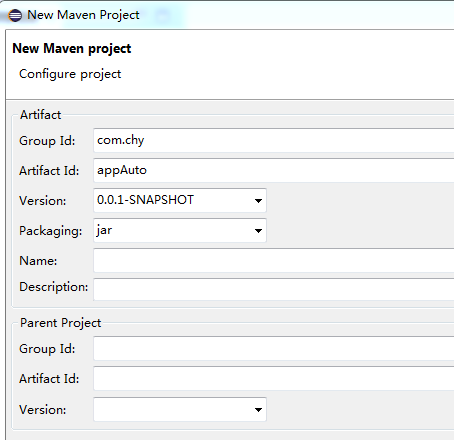Open the Parent Project Version dropdown arrow
Image resolution: width=454 pixels, height=440 pixels.
click(x=258, y=410)
